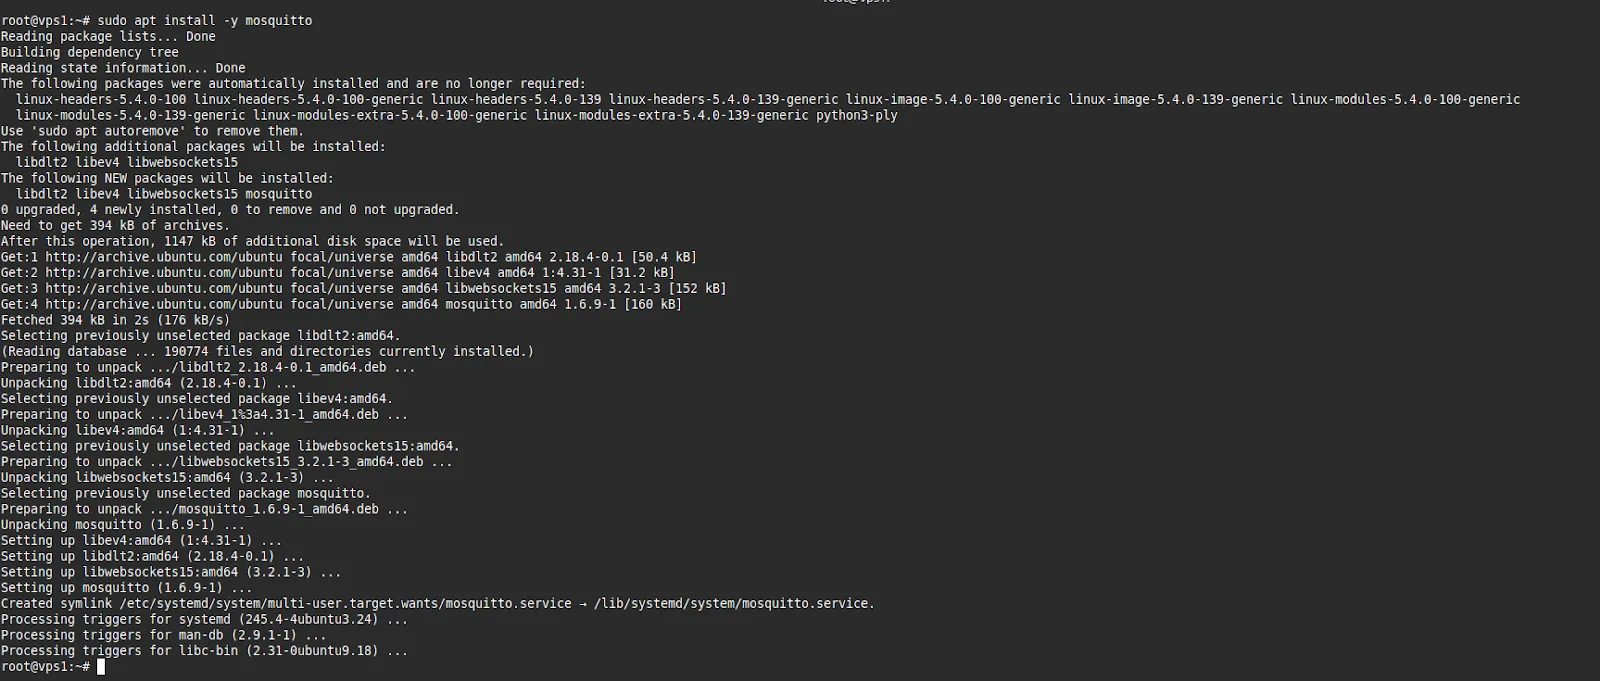Click the '0 upgraded, 4 newly installed' summary line
The image size is (1600, 681).
coord(230,210)
